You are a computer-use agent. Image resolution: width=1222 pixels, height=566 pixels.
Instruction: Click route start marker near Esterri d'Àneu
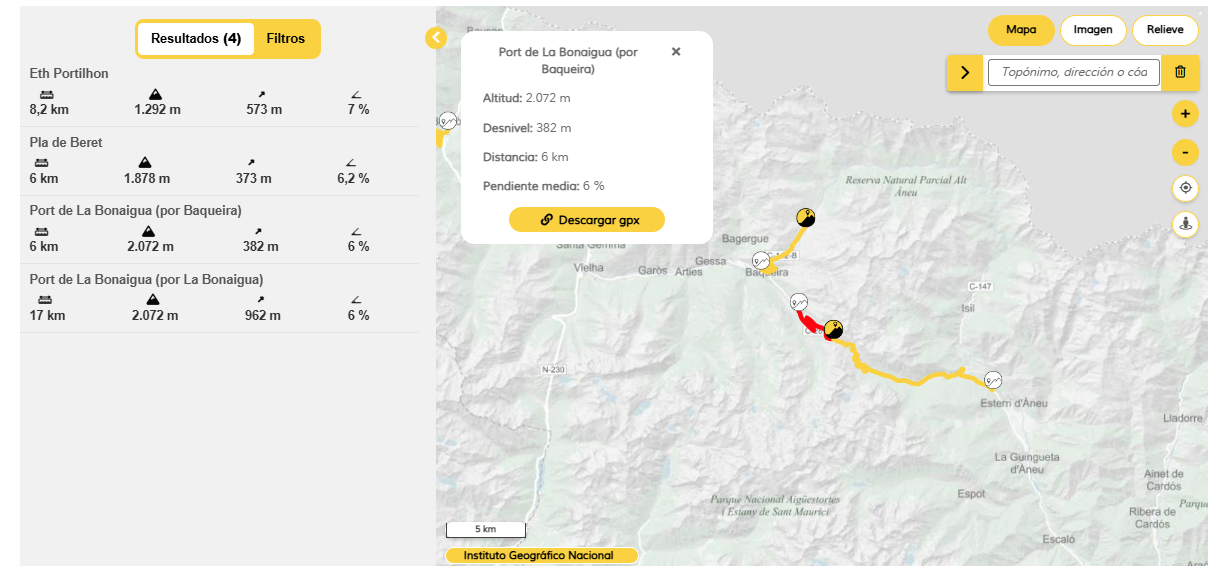point(993,380)
